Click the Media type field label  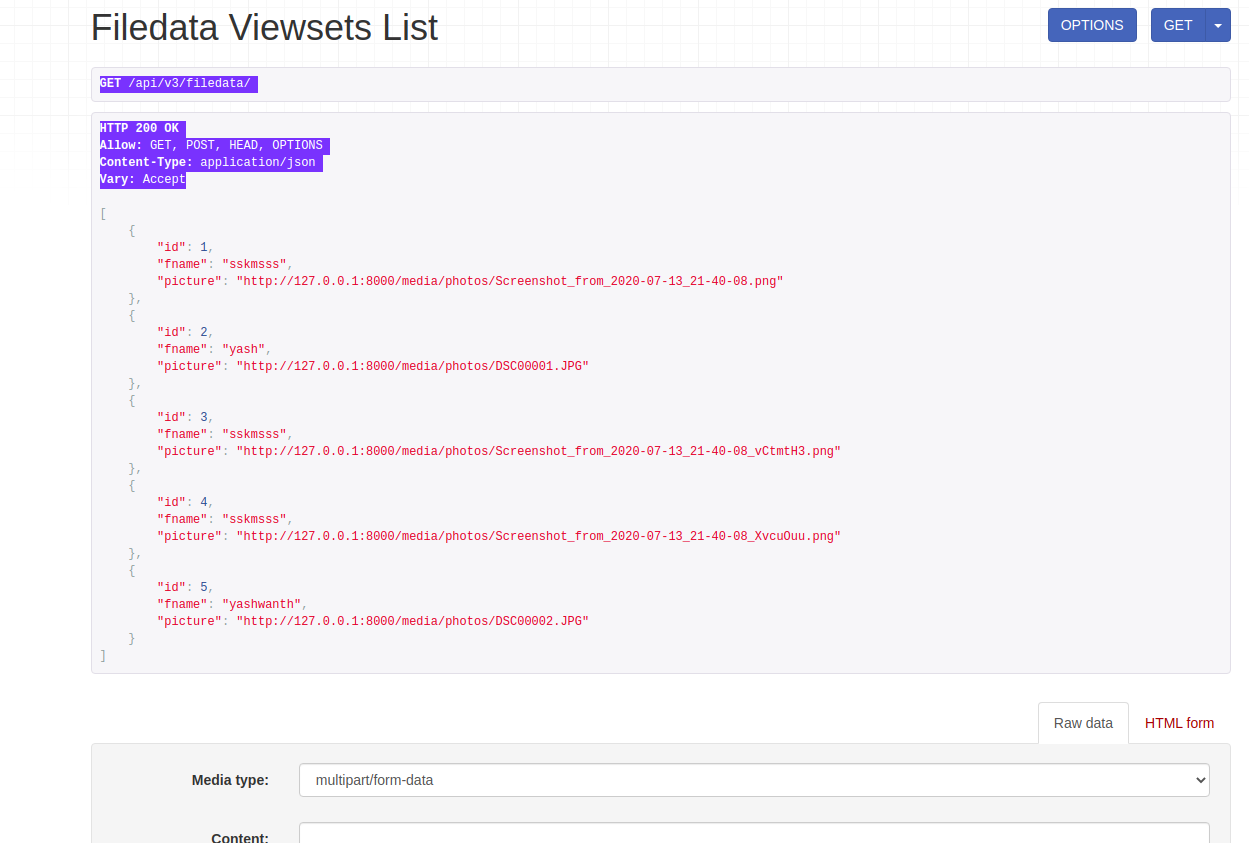coord(230,780)
